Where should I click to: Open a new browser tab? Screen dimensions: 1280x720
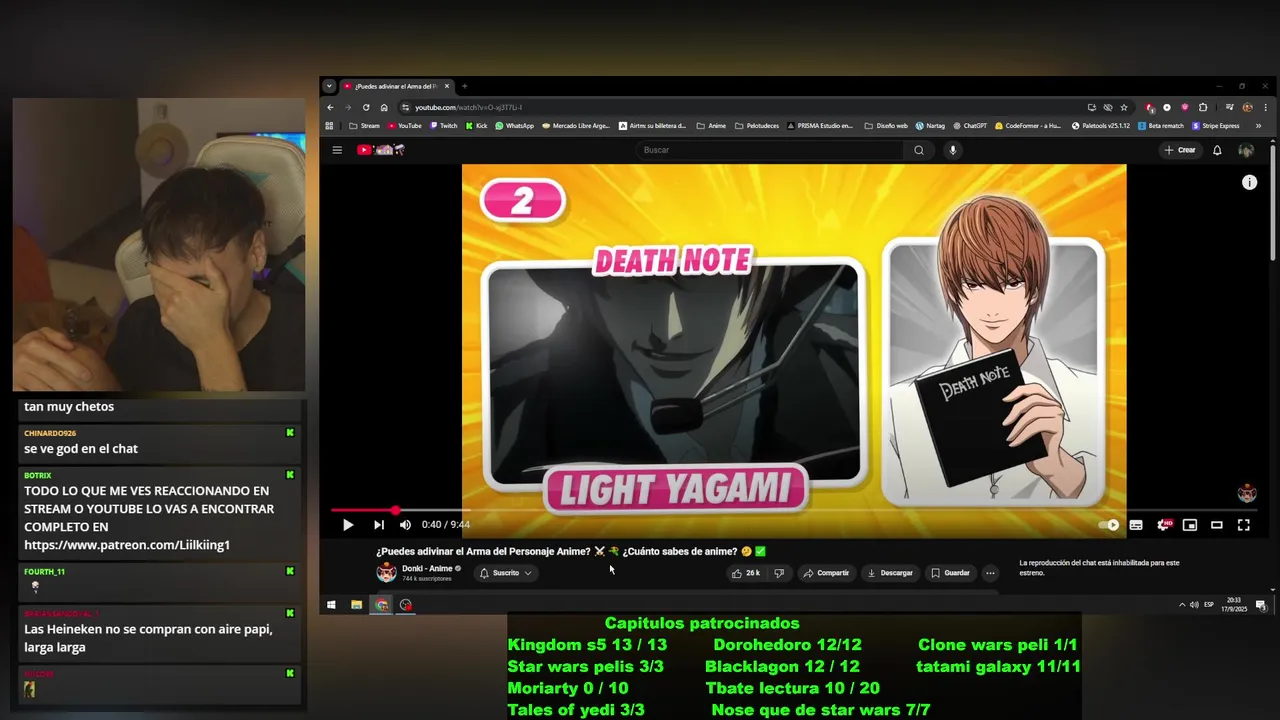tap(464, 86)
